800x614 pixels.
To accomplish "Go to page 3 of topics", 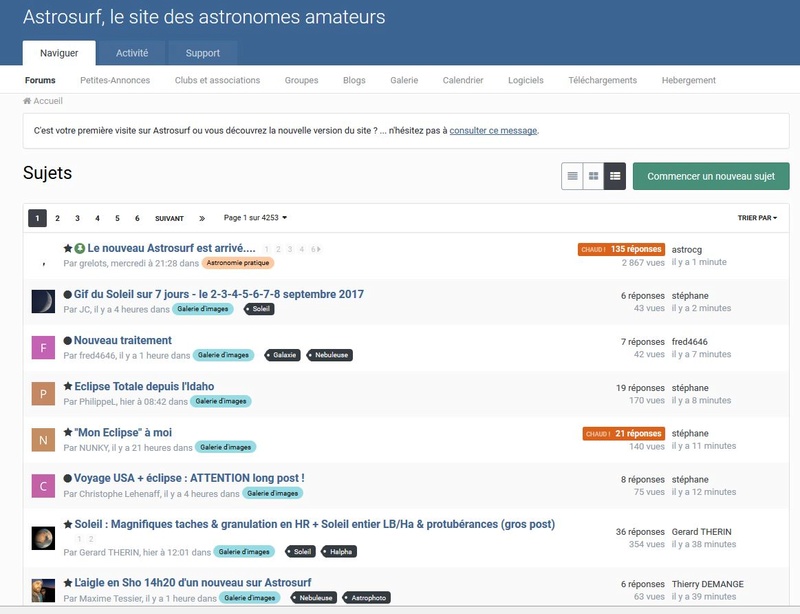I will (78, 218).
